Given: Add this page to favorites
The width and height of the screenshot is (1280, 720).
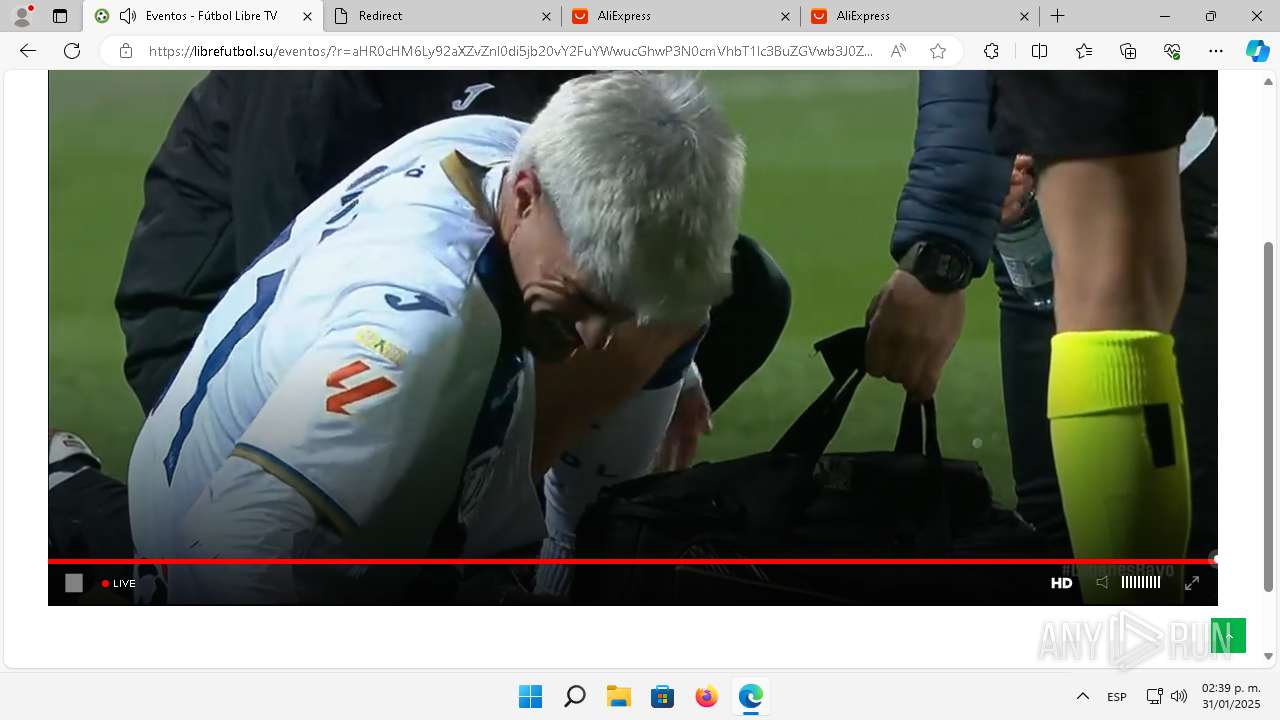Looking at the screenshot, I should coord(938,51).
